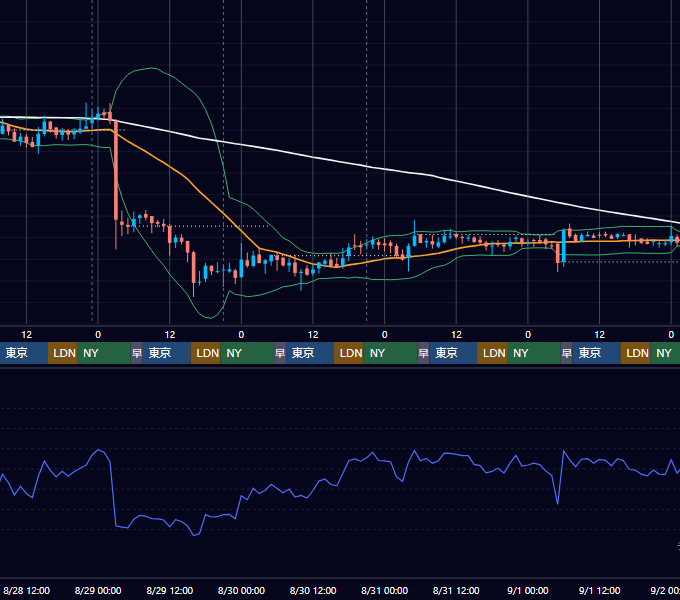The height and width of the screenshot is (600, 680).
Task: Click the 8/31 00:00 date label
Action: (x=384, y=590)
